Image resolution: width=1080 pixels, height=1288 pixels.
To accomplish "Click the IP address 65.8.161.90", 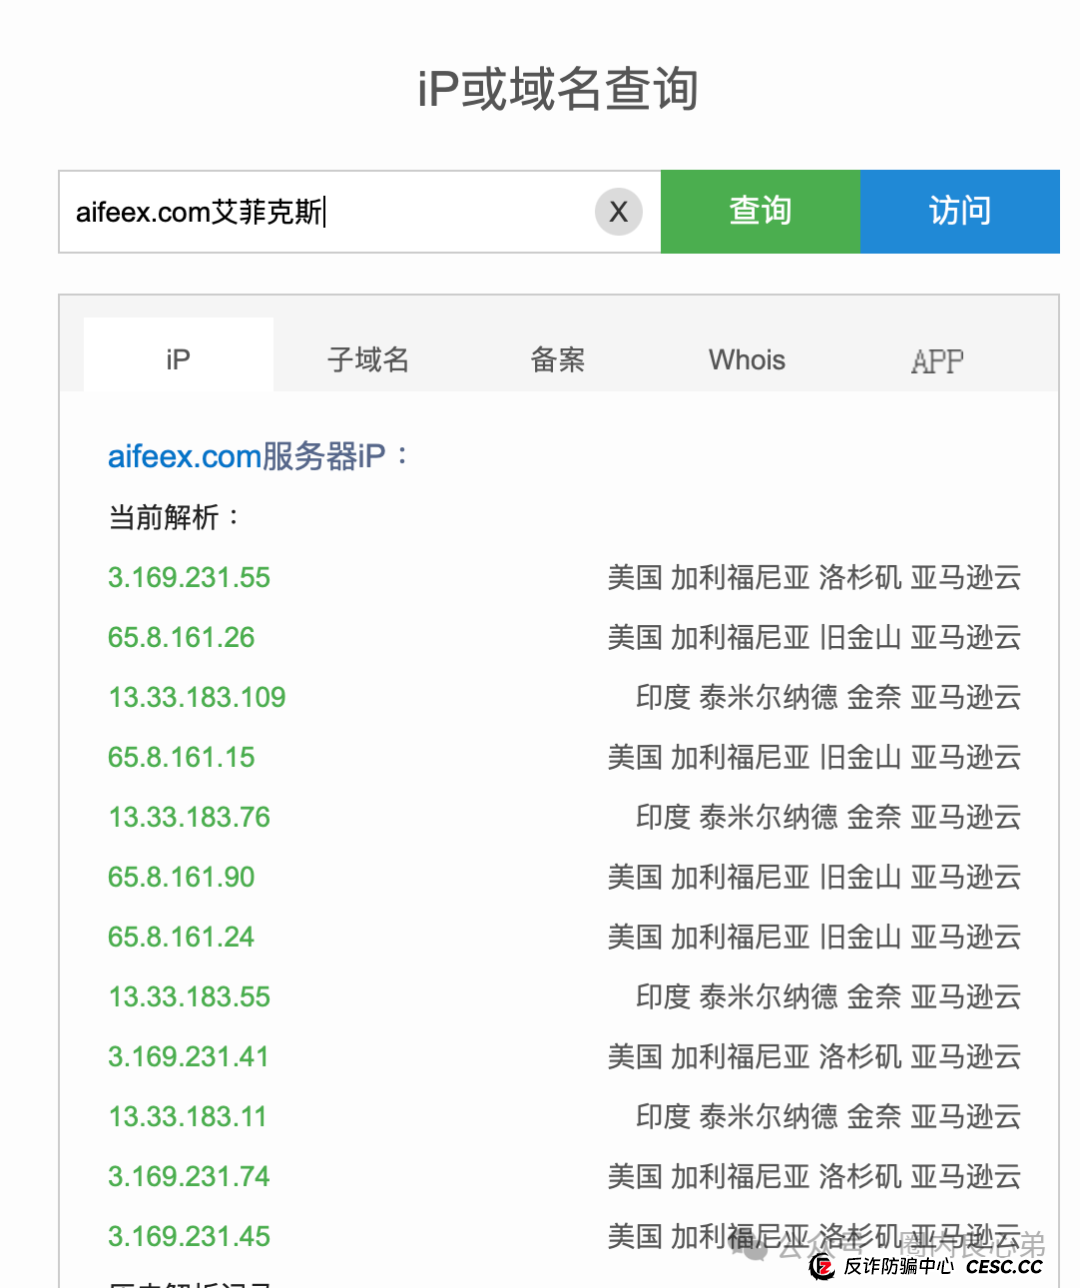I will 181,877.
